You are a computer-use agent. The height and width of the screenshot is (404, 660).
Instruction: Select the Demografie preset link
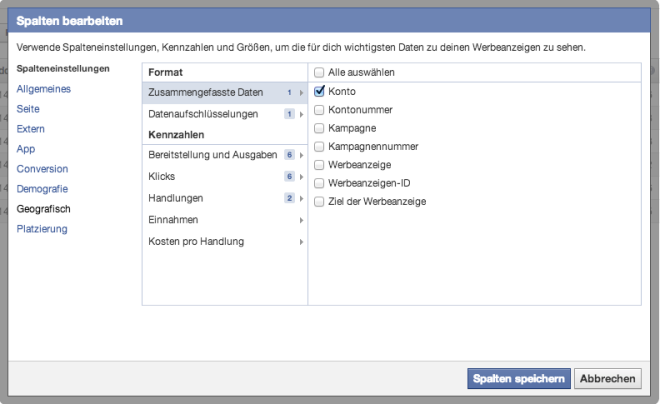pos(42,189)
